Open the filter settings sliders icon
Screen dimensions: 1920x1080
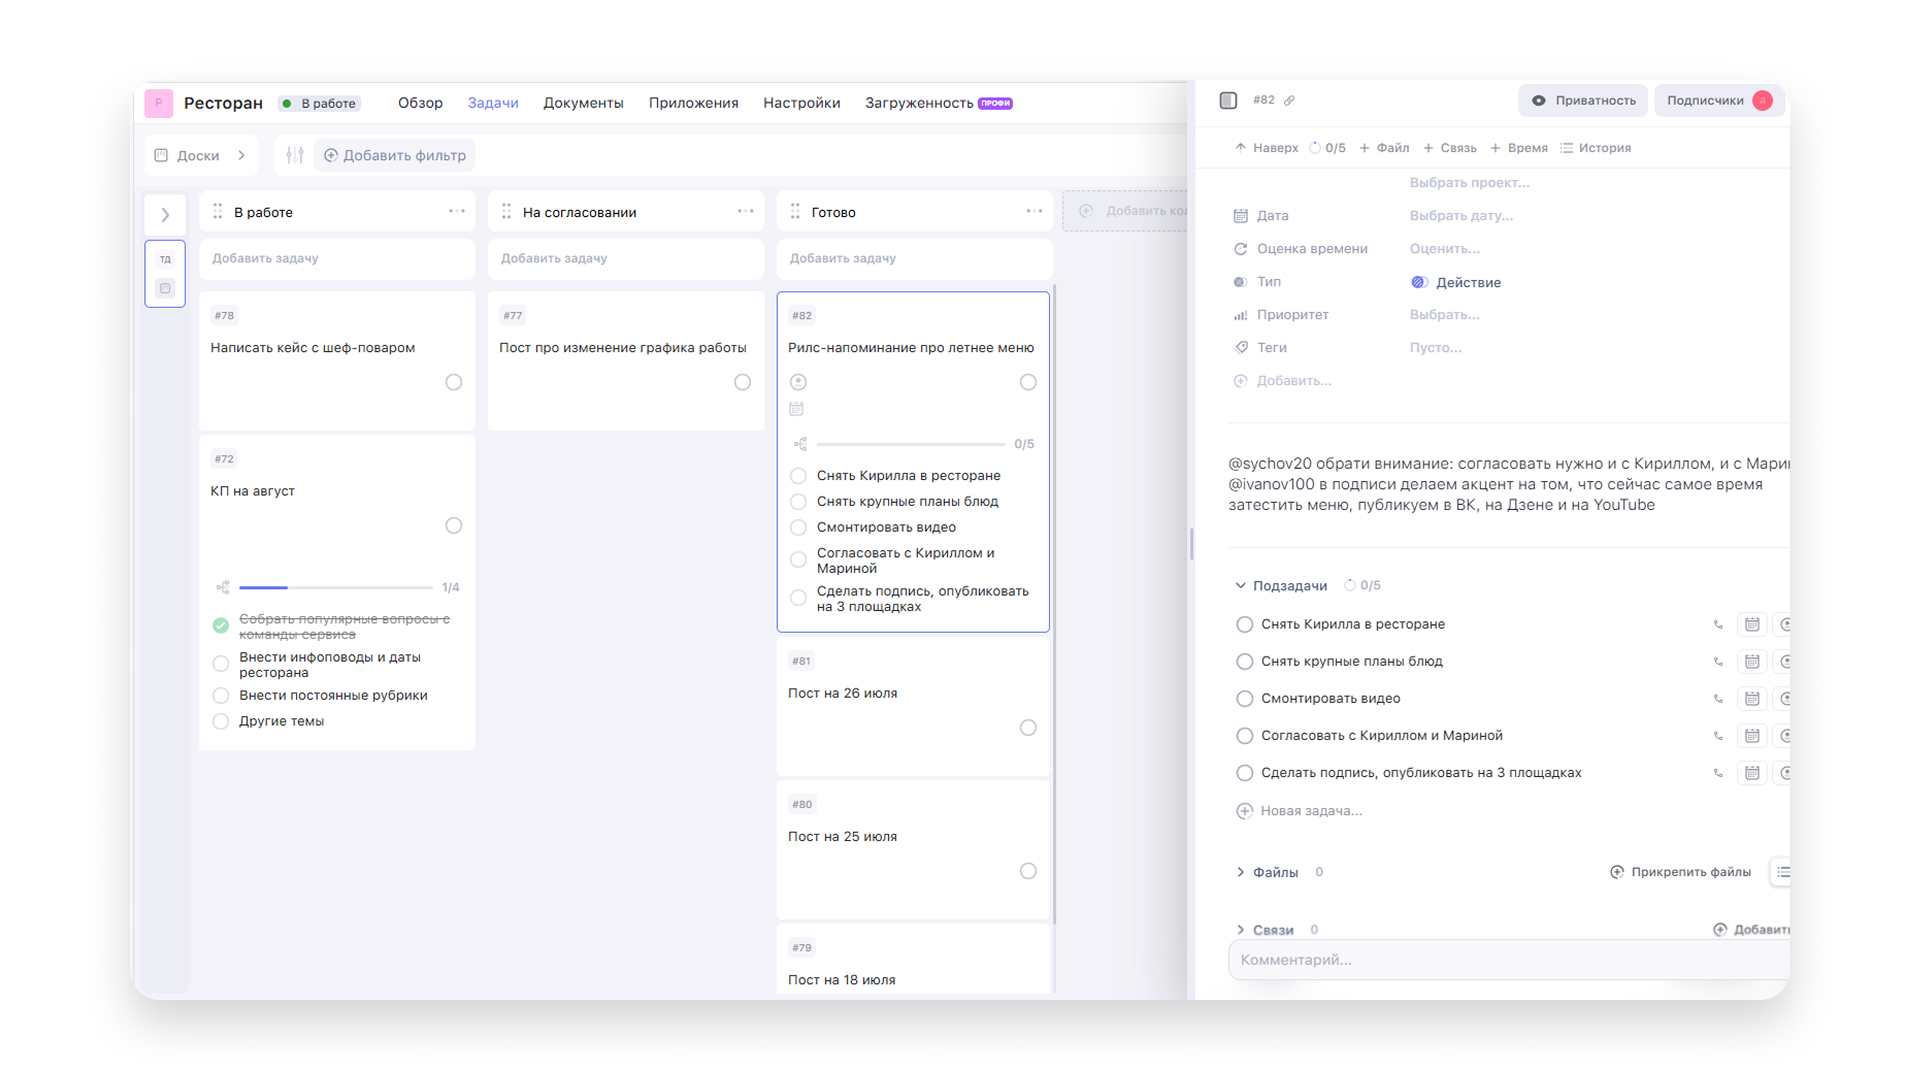click(x=294, y=155)
